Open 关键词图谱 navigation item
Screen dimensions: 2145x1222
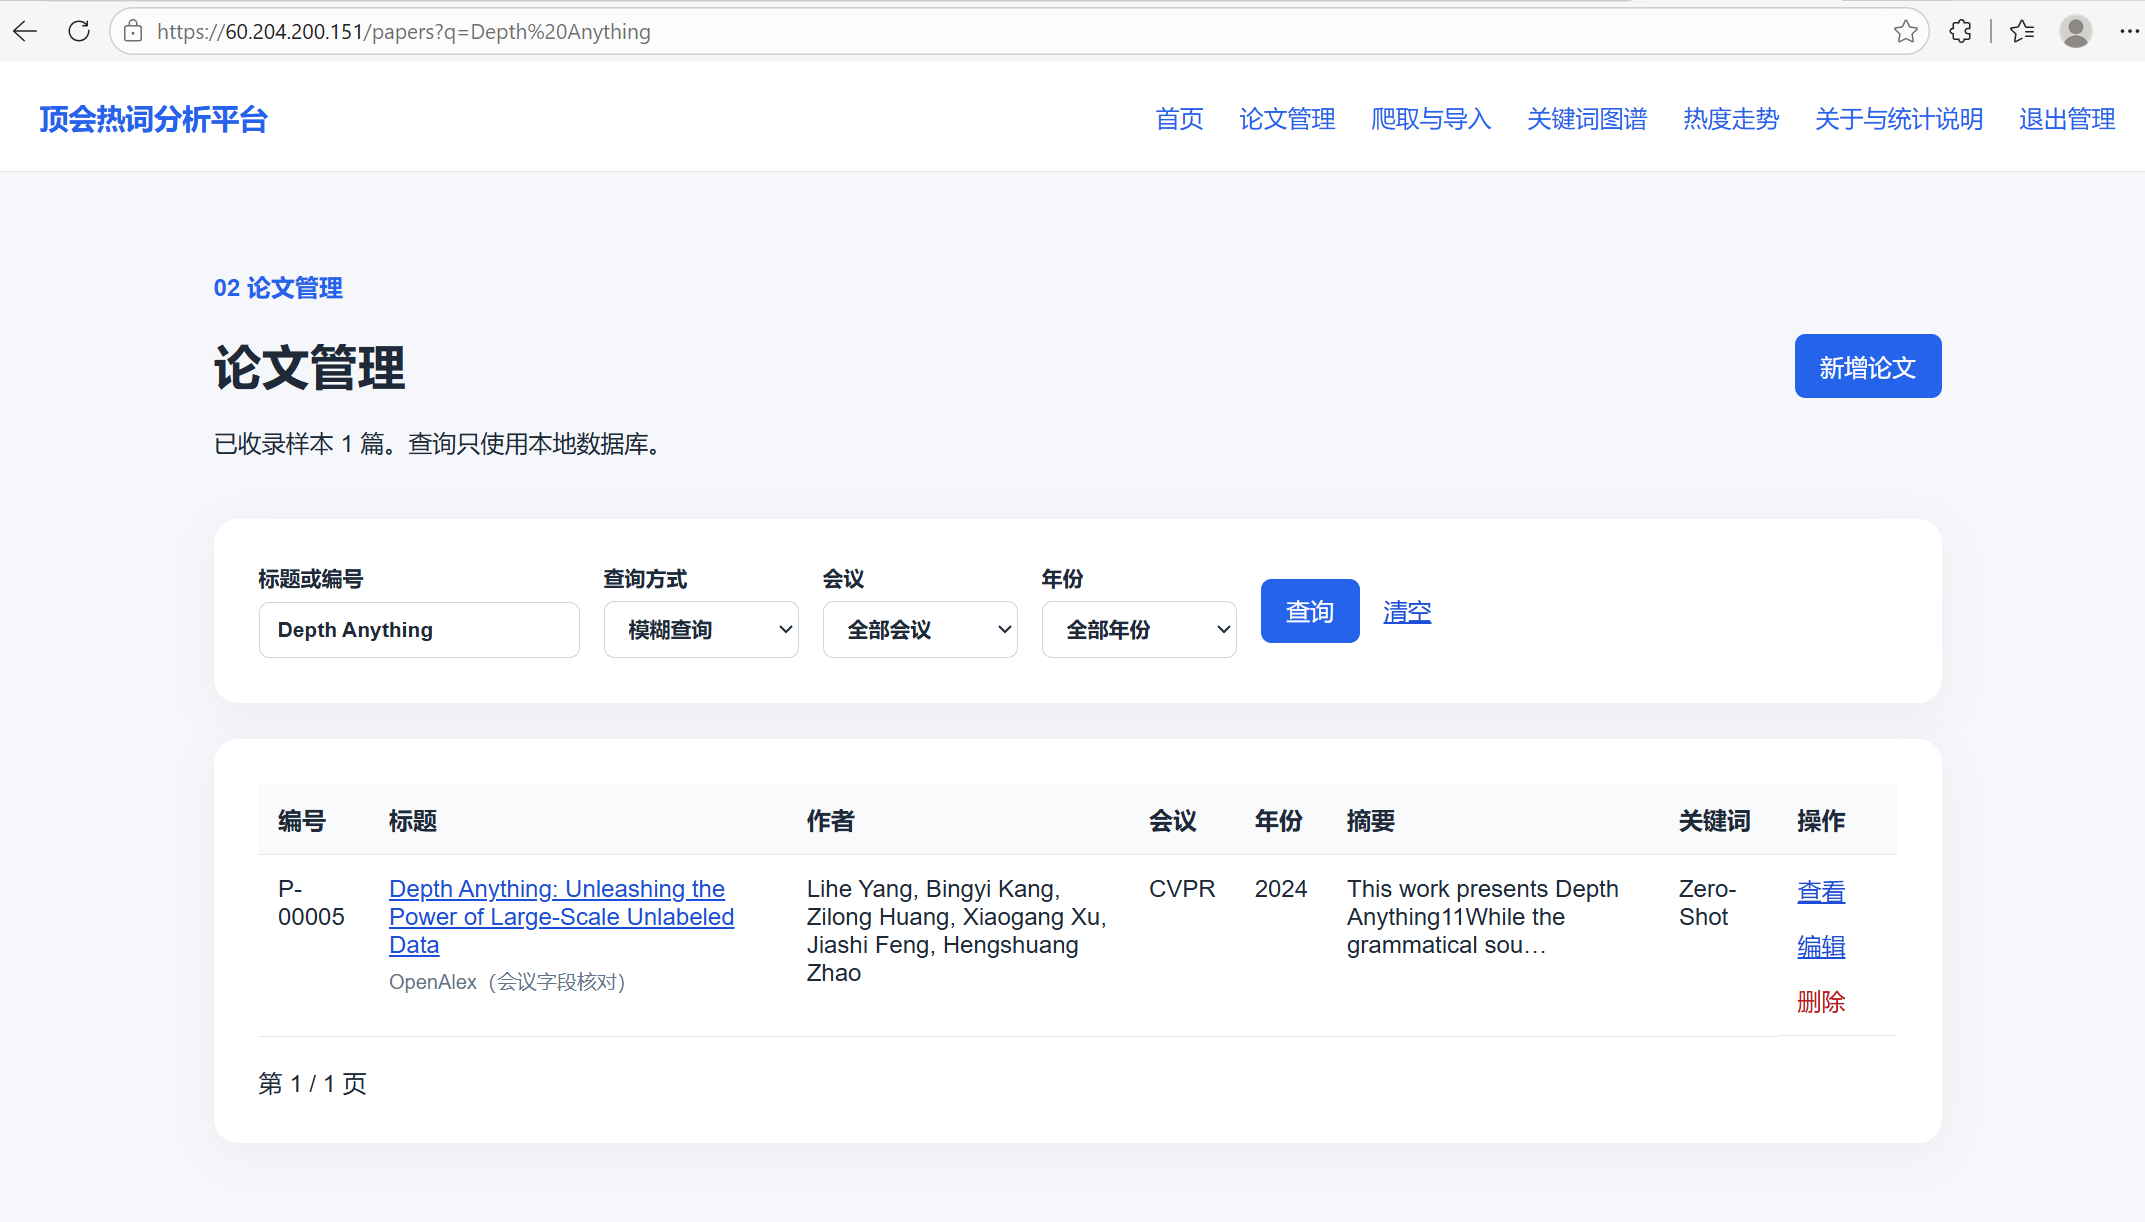pos(1587,119)
